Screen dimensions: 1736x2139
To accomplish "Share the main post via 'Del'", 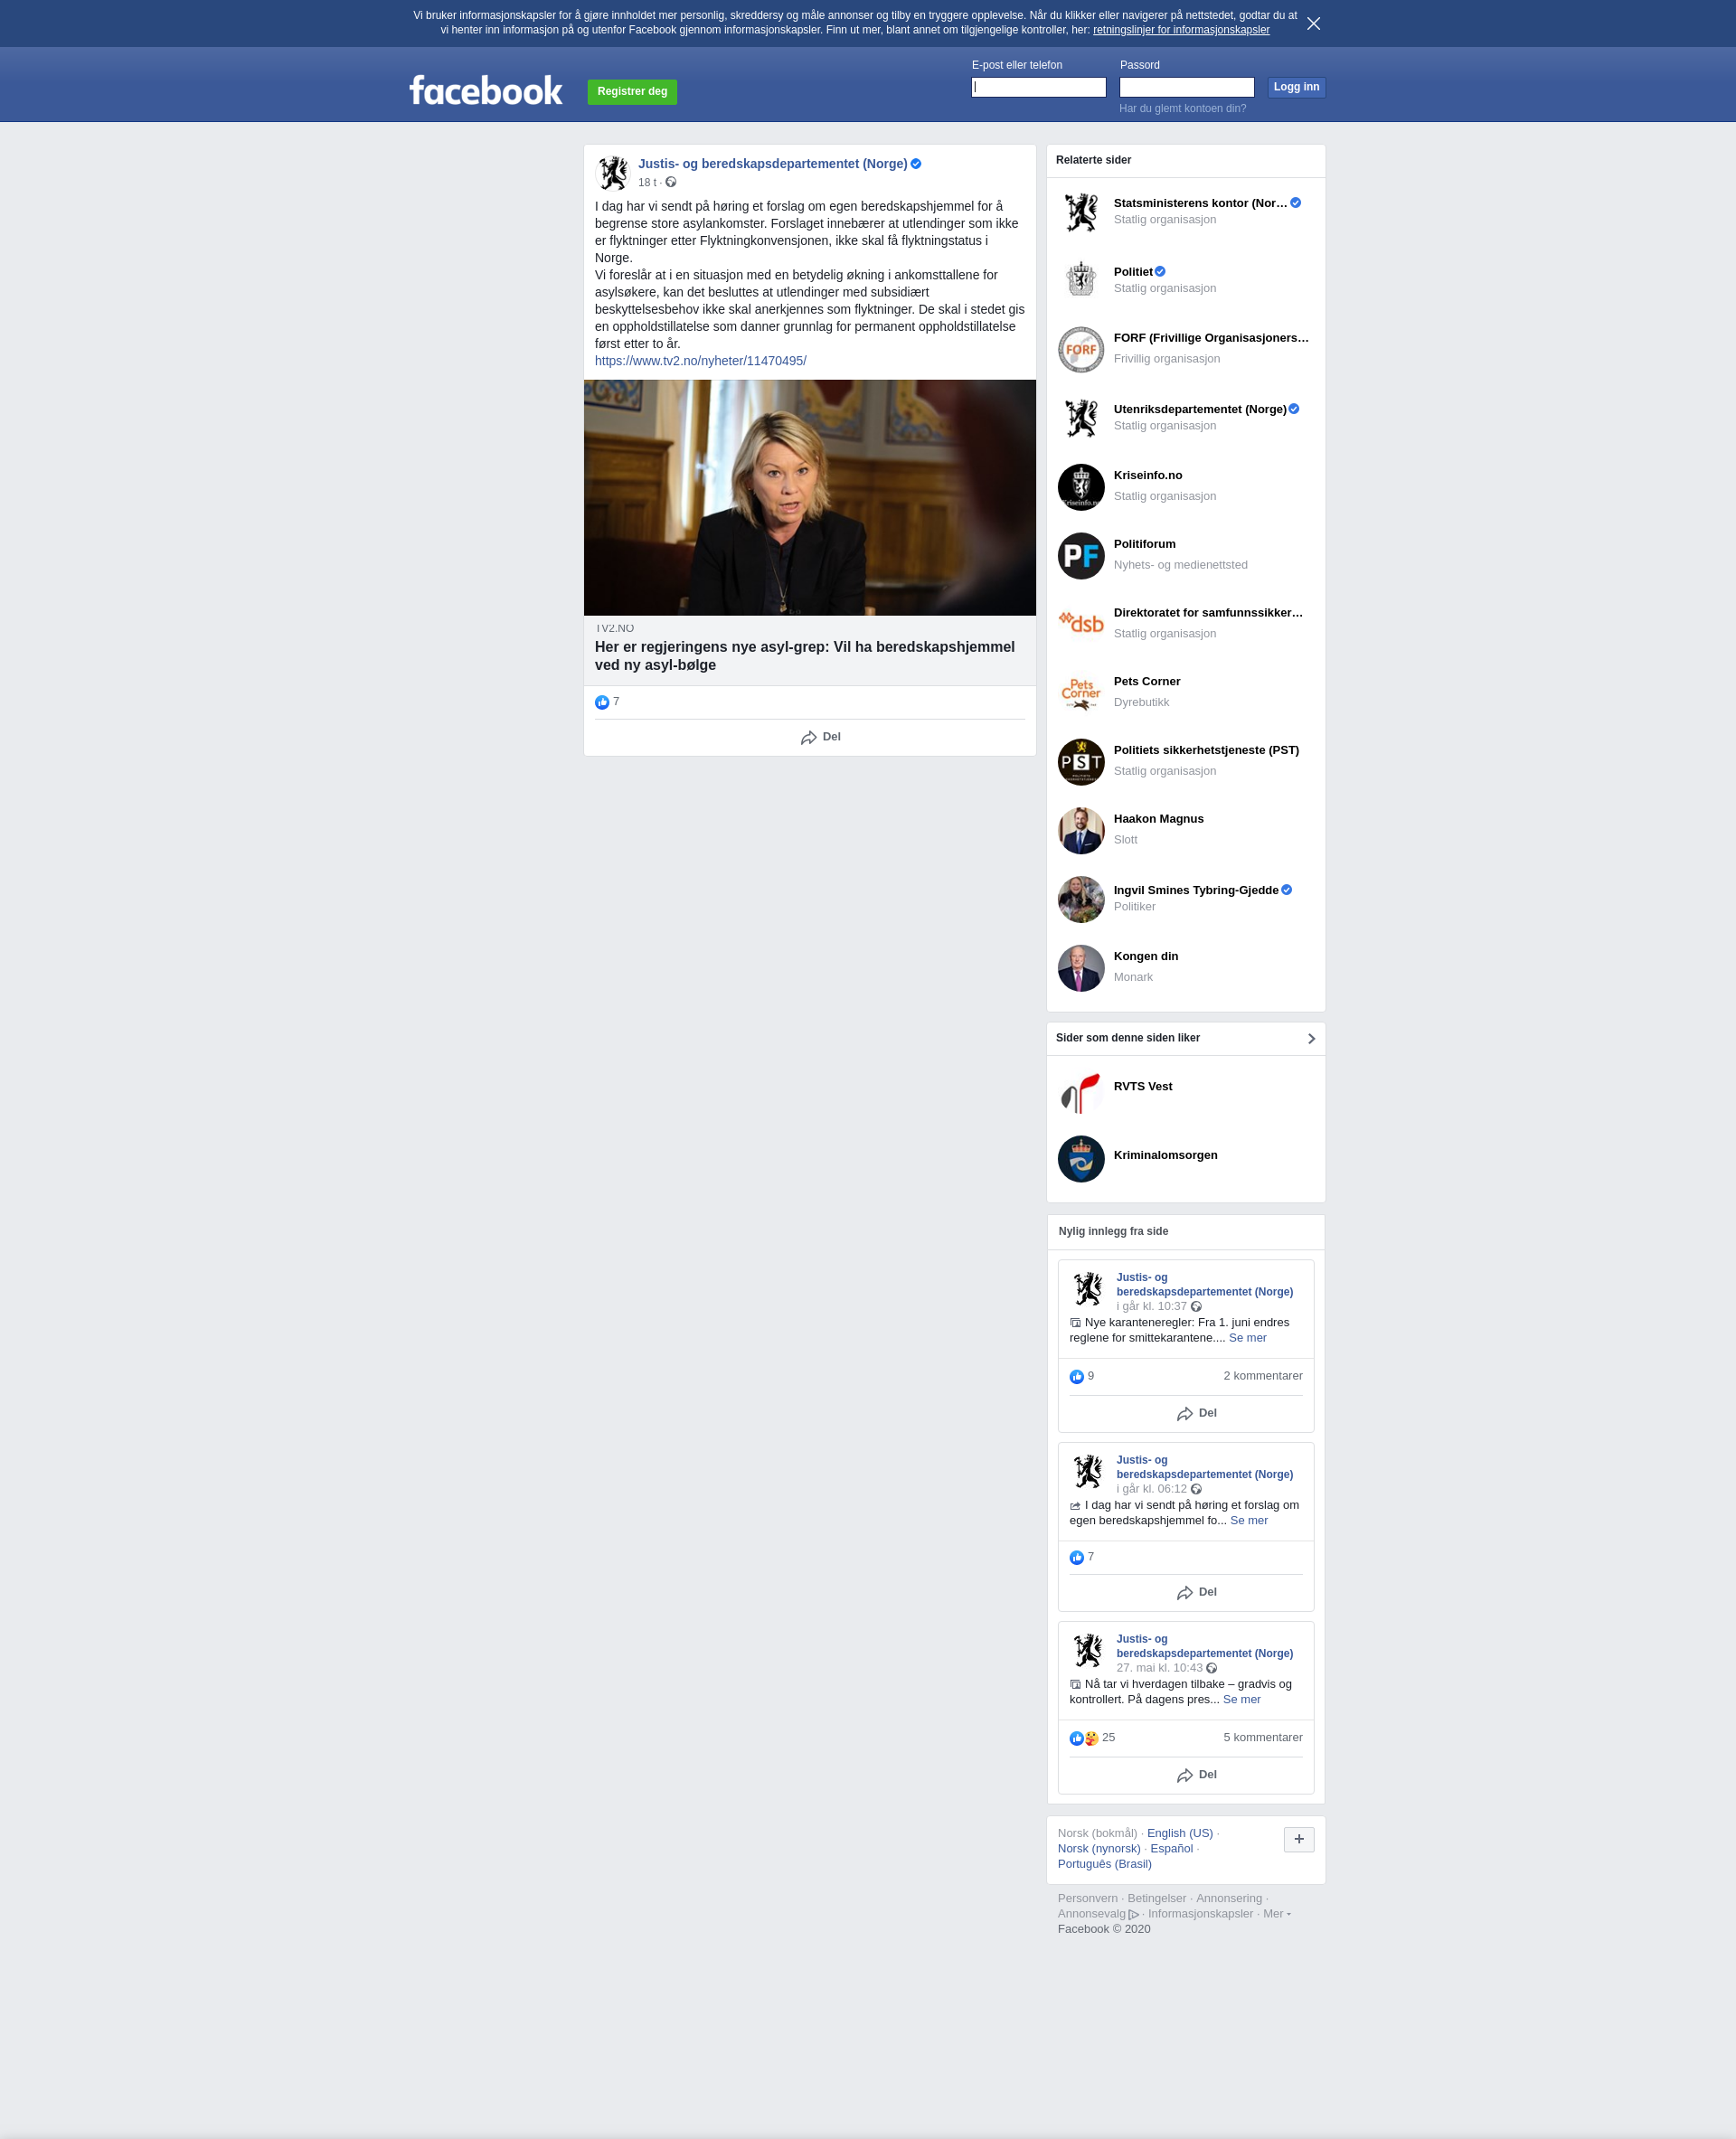I will point(820,737).
